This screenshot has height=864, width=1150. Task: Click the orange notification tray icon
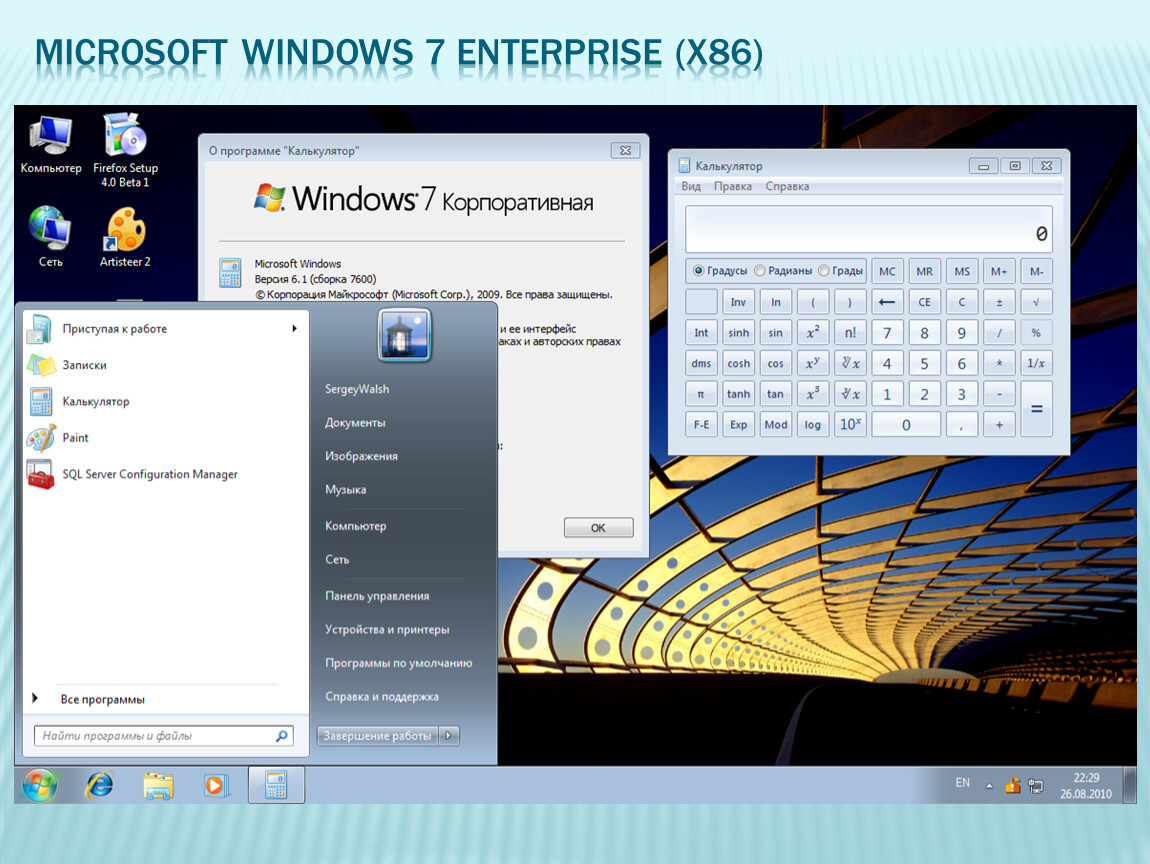pyautogui.click(x=1012, y=786)
